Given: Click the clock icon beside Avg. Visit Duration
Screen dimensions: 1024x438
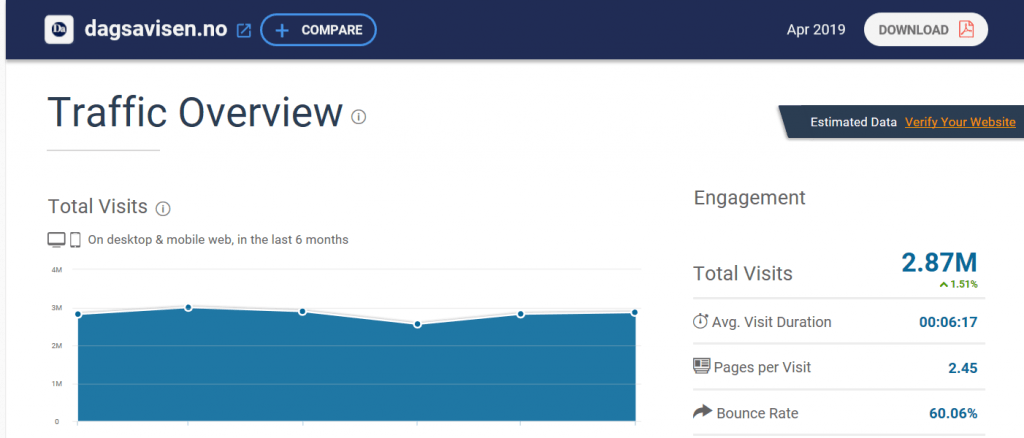Looking at the screenshot, I should (x=700, y=322).
